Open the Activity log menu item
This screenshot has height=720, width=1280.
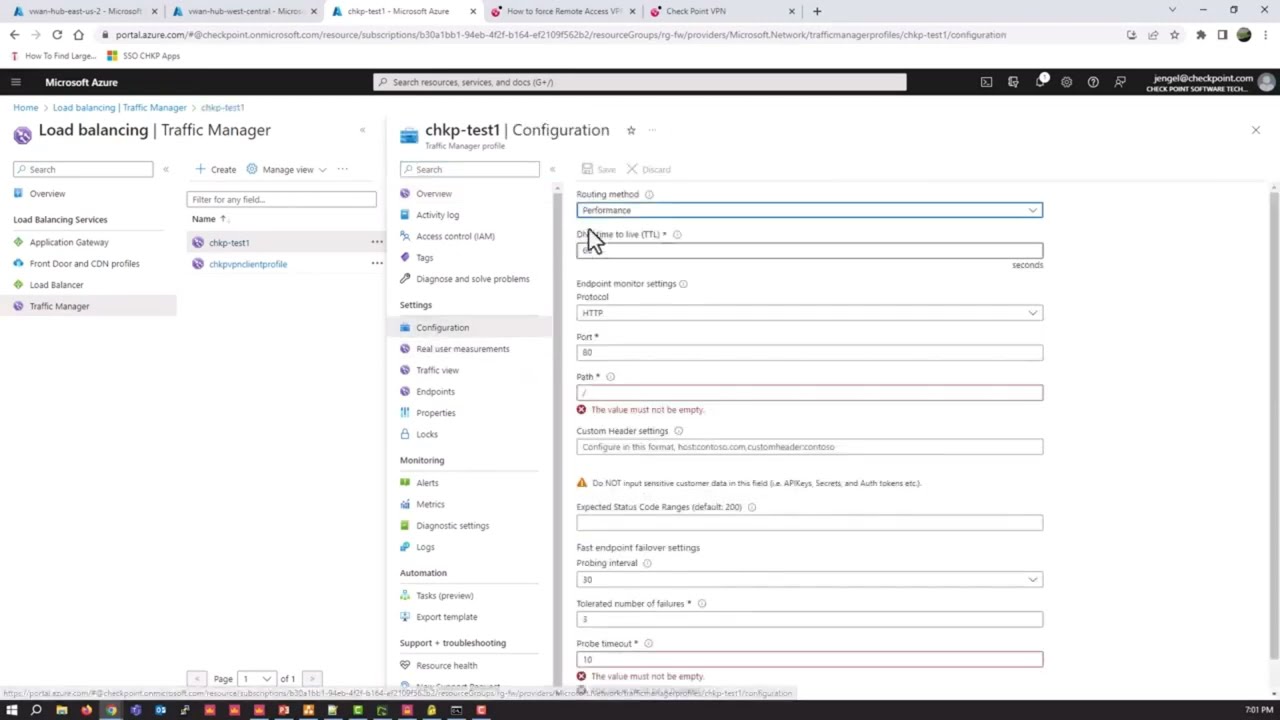[437, 215]
